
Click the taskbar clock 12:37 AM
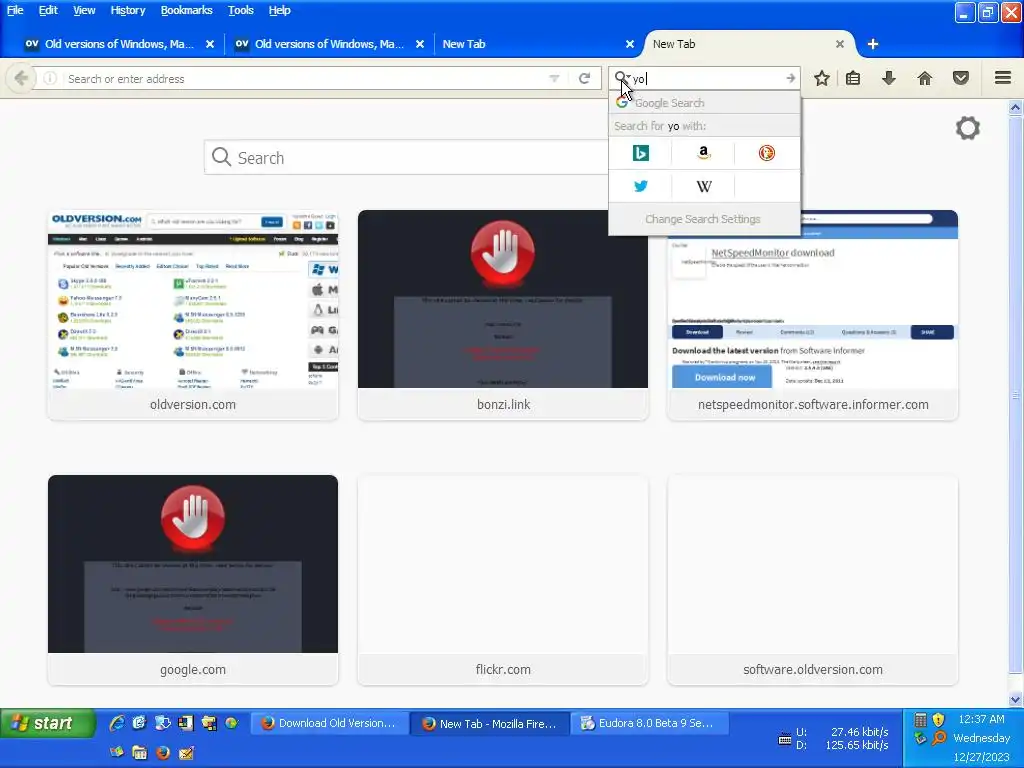click(x=981, y=719)
